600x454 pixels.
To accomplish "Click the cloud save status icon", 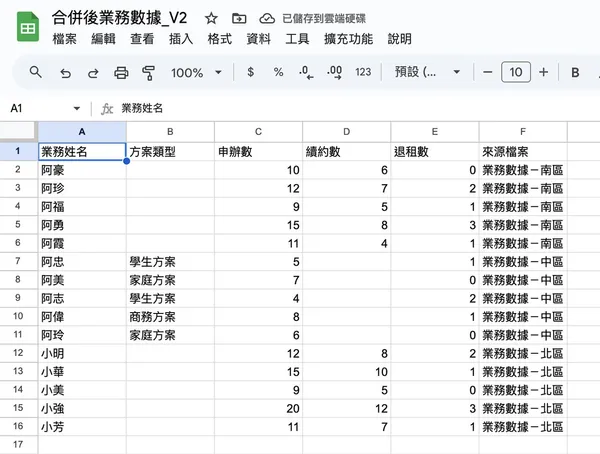I will 267,18.
